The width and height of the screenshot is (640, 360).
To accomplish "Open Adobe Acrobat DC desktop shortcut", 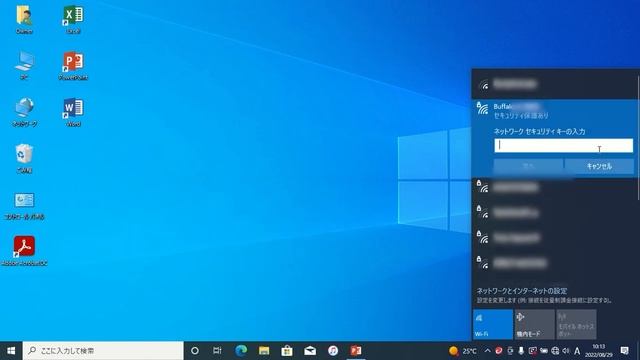I will tap(24, 251).
